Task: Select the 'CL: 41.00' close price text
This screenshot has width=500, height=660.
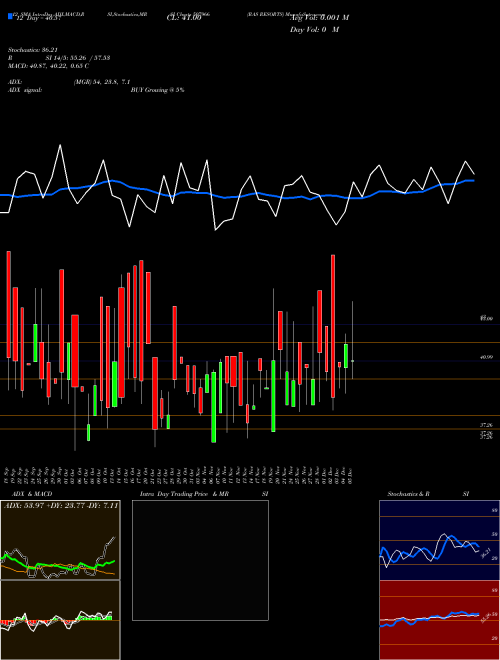Action: pos(184,18)
